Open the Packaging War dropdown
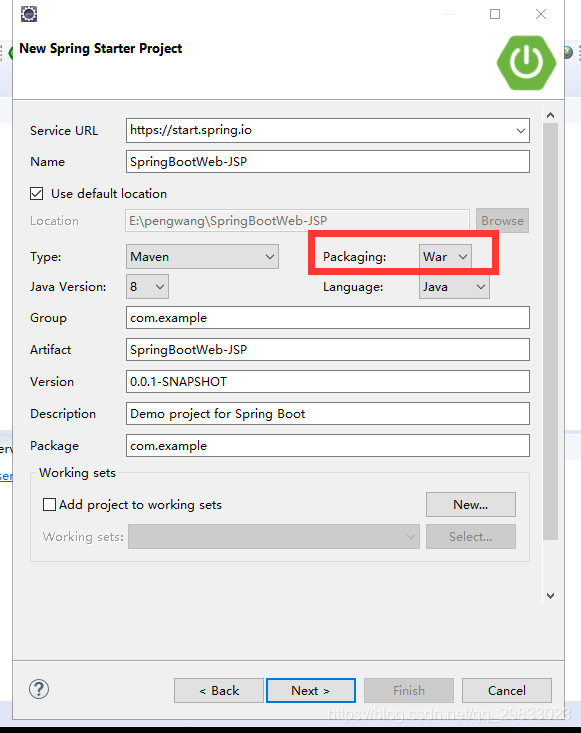This screenshot has width=581, height=733. point(445,257)
